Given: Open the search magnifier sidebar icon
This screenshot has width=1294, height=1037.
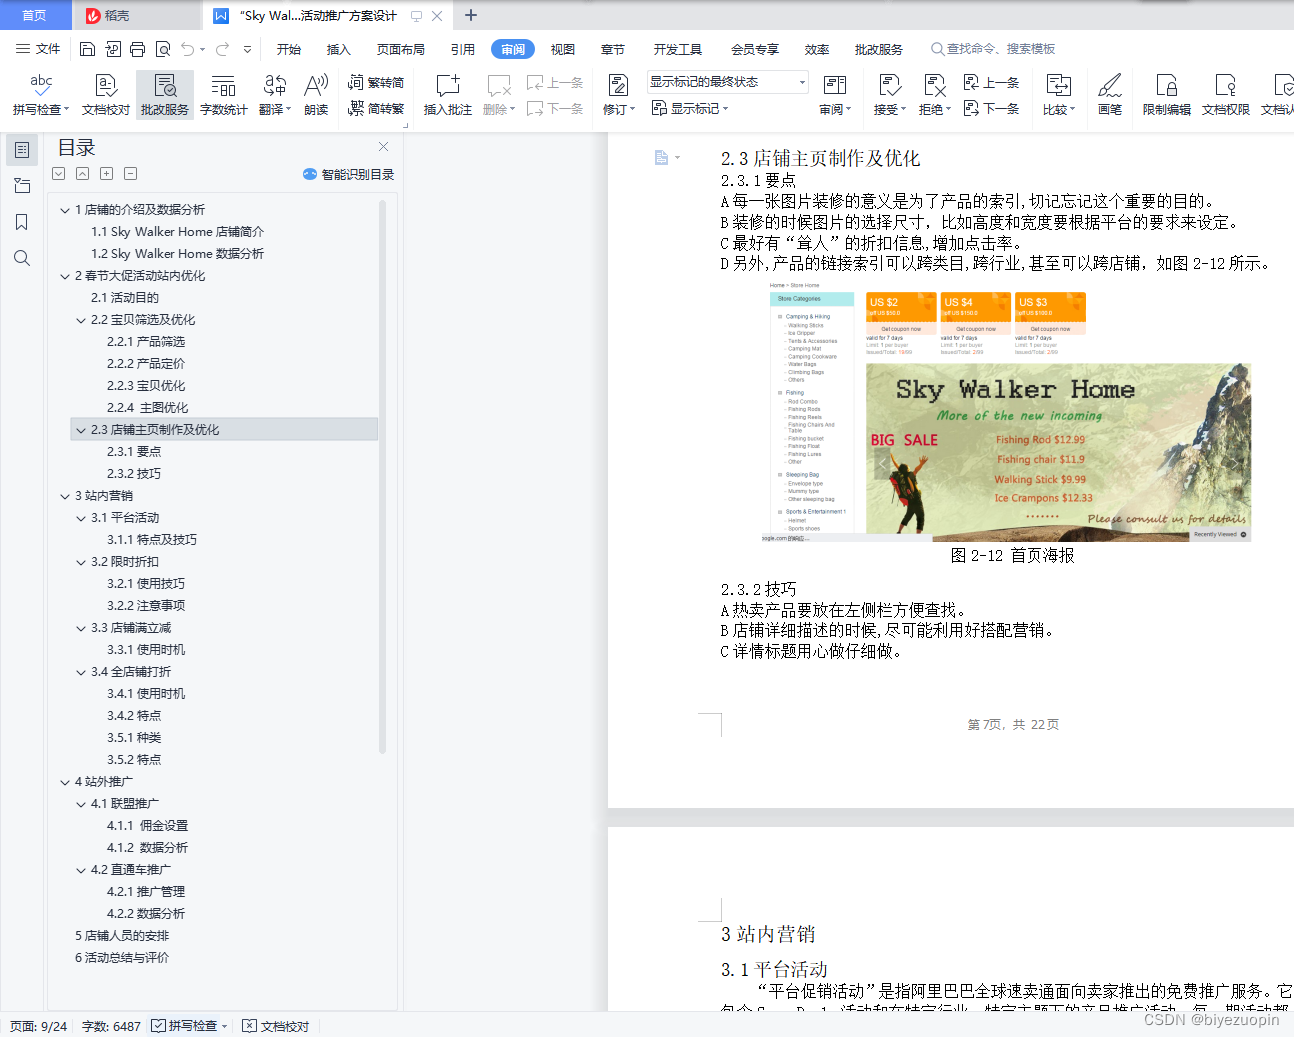Looking at the screenshot, I should tap(22, 258).
